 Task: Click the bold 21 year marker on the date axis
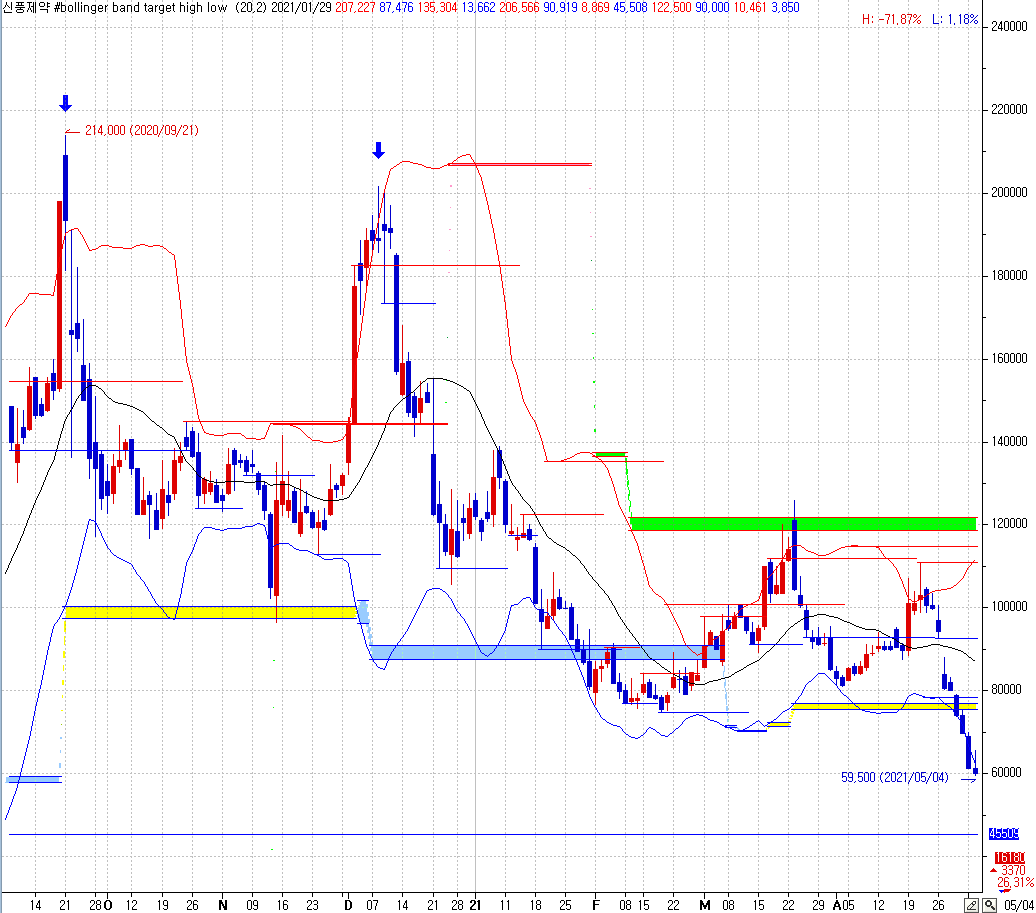coord(475,905)
